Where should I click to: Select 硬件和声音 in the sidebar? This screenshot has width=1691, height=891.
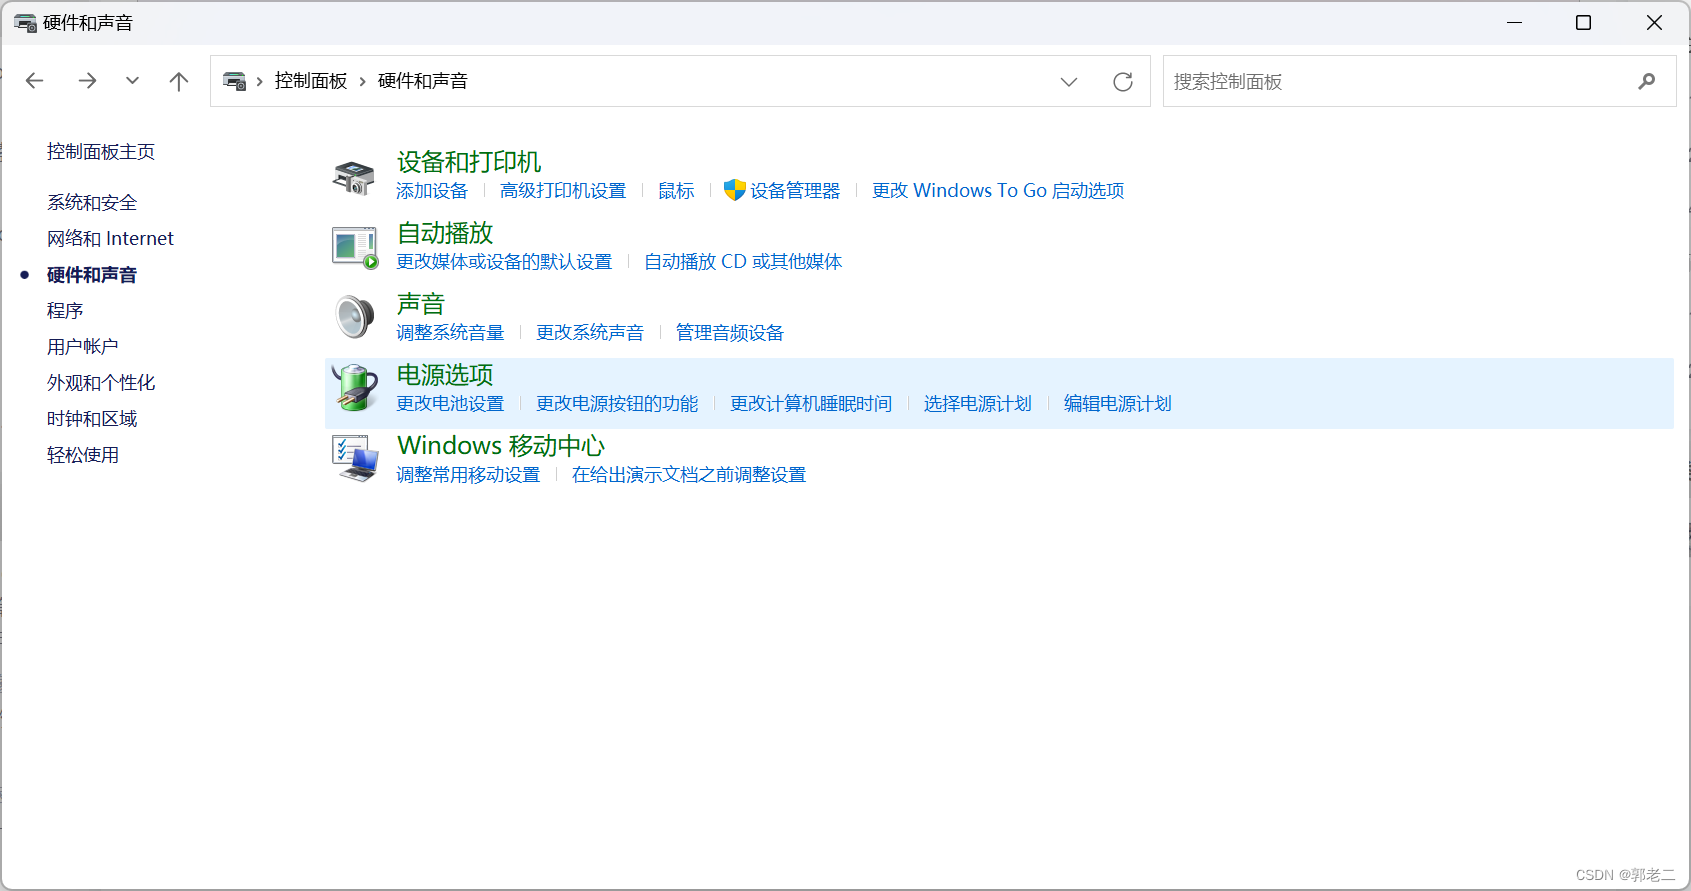[x=92, y=274]
